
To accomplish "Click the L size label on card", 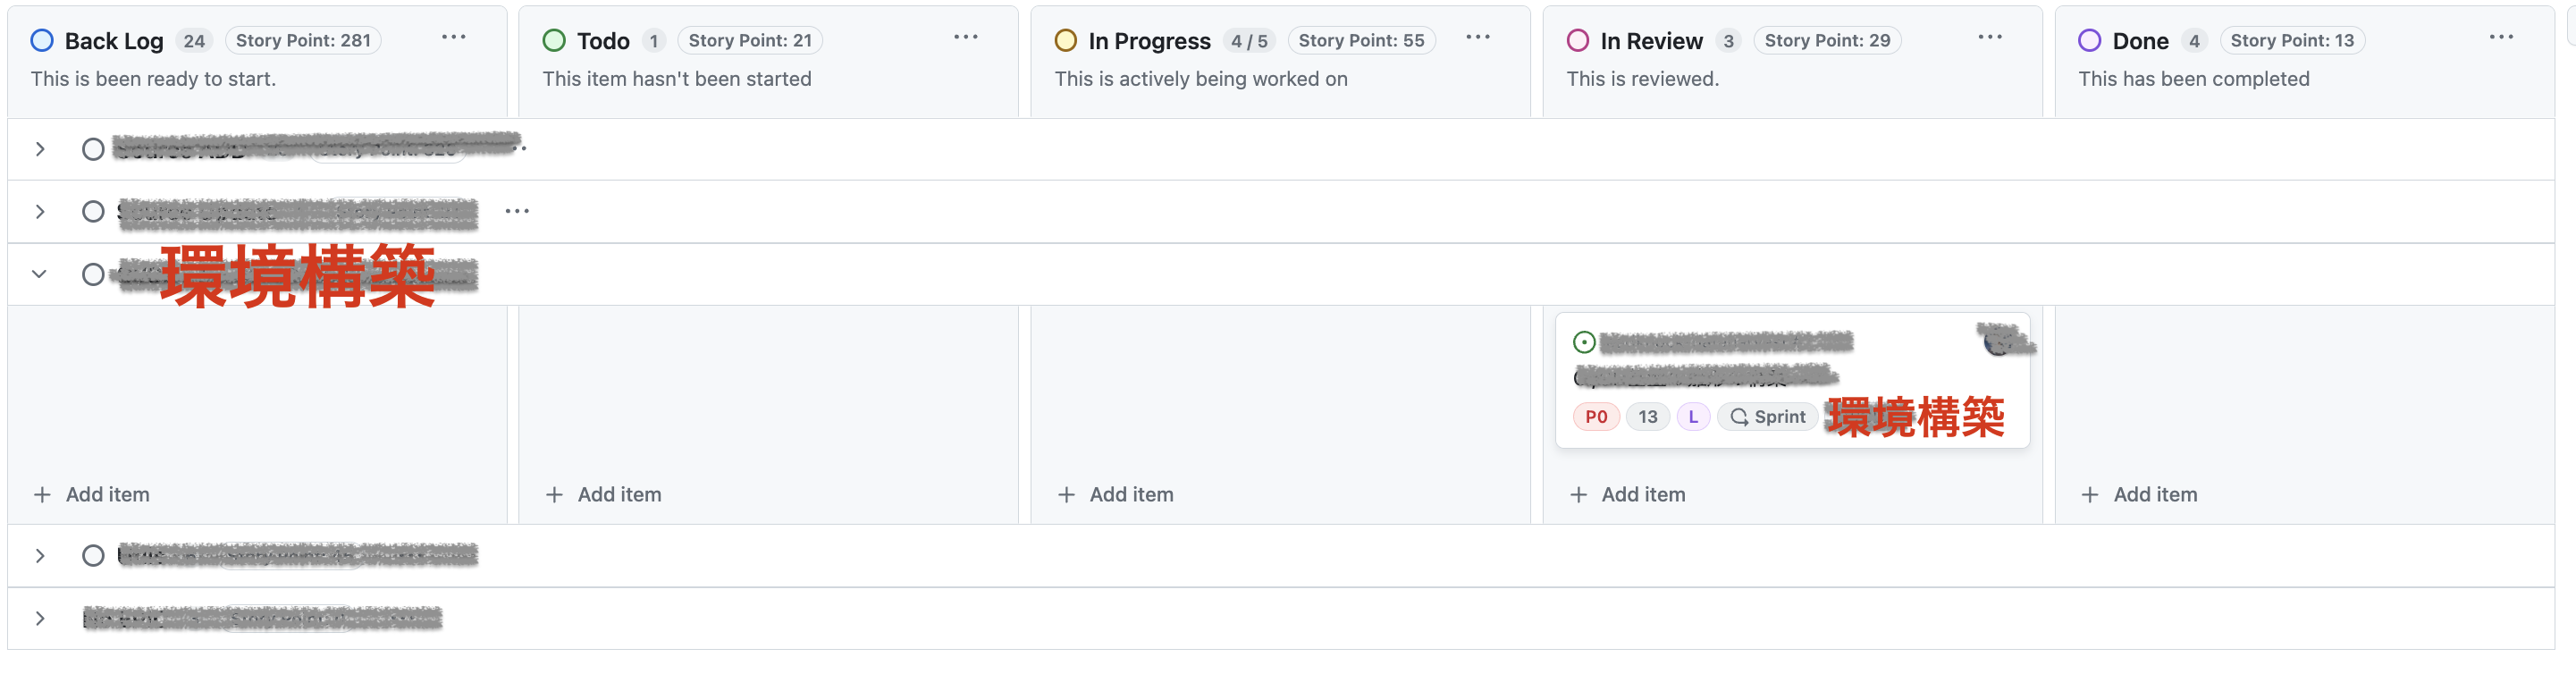I will [x=1692, y=417].
